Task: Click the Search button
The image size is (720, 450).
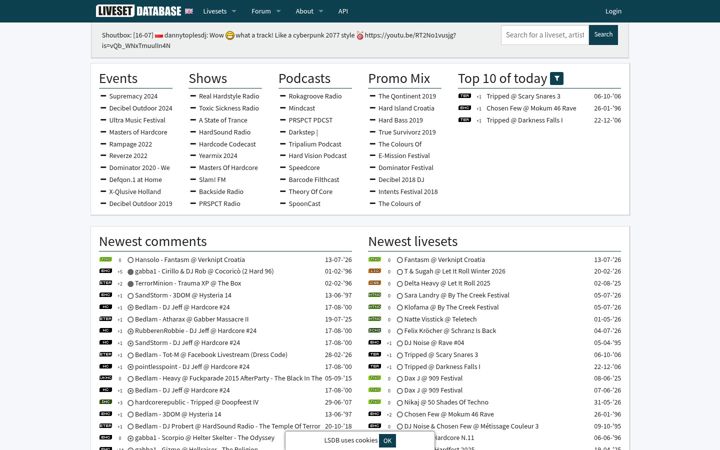Action: click(603, 35)
